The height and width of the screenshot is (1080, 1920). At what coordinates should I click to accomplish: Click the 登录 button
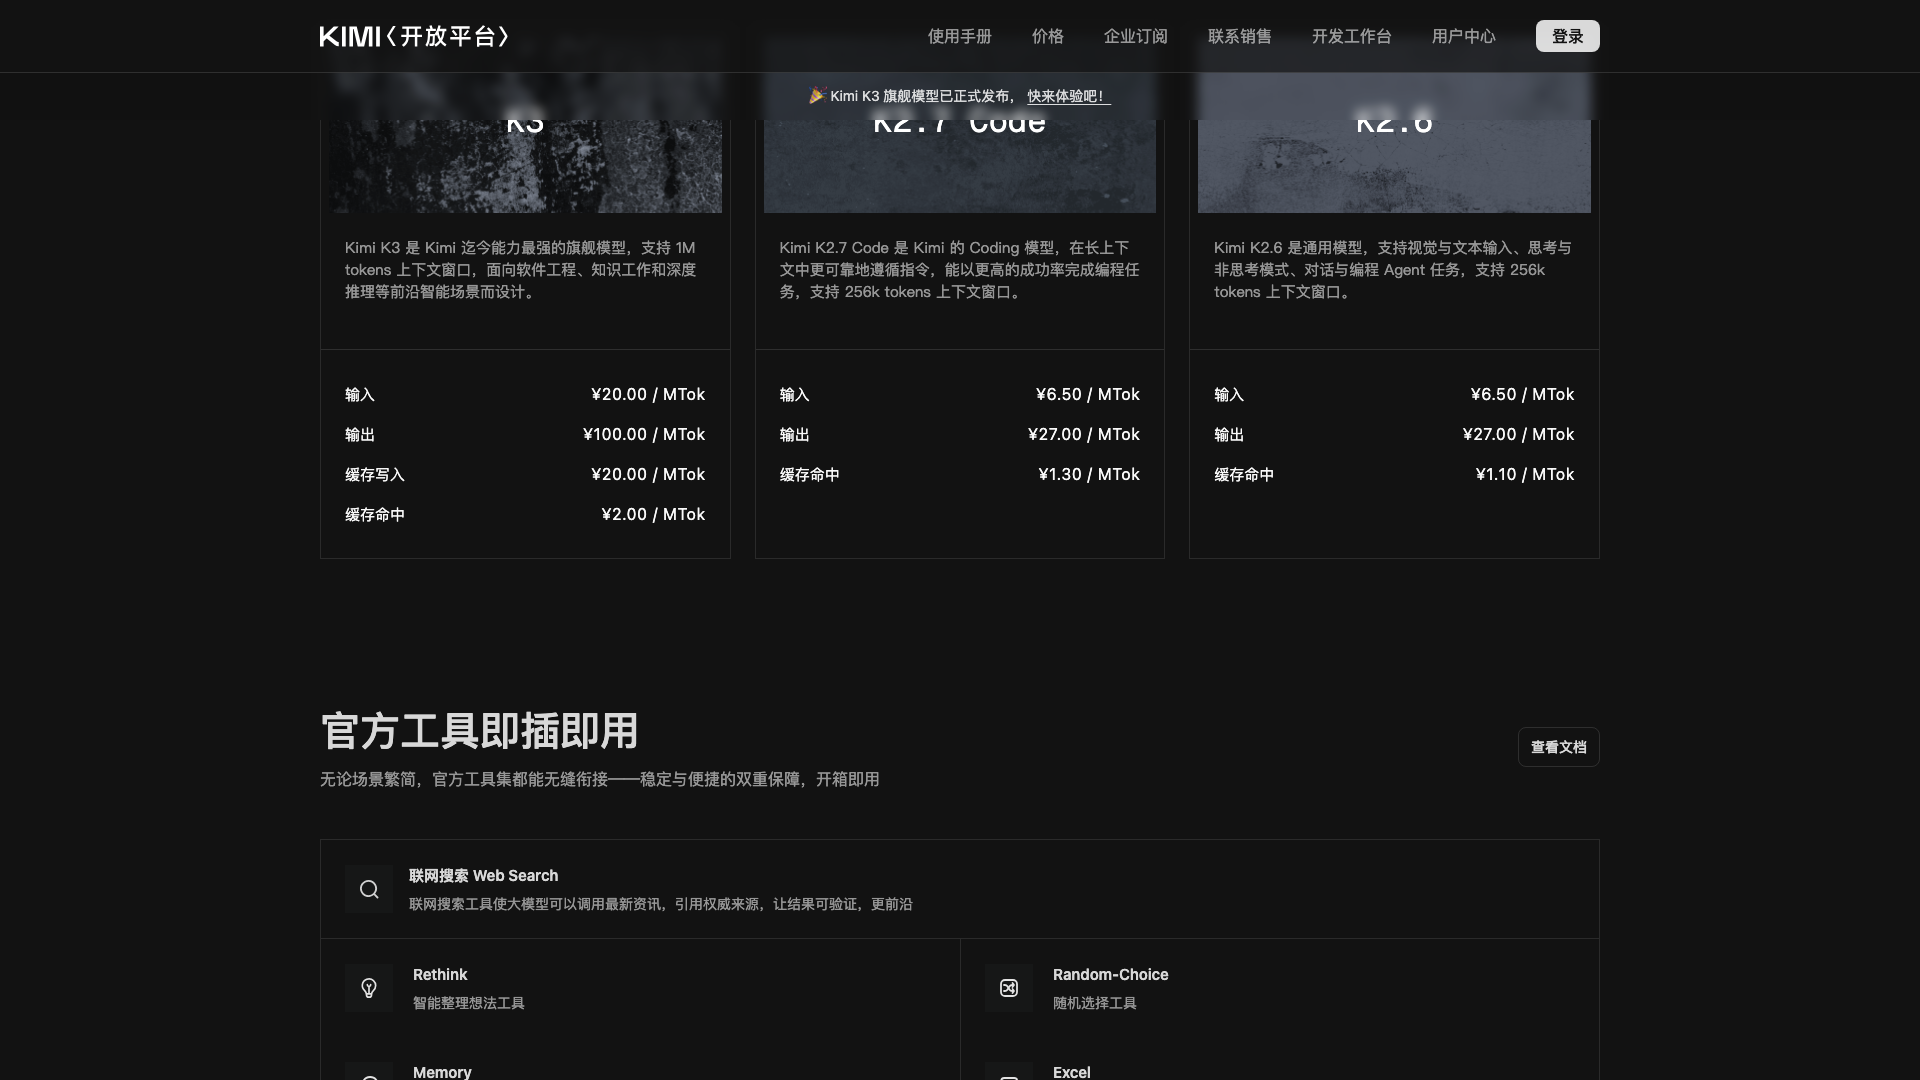(x=1567, y=36)
